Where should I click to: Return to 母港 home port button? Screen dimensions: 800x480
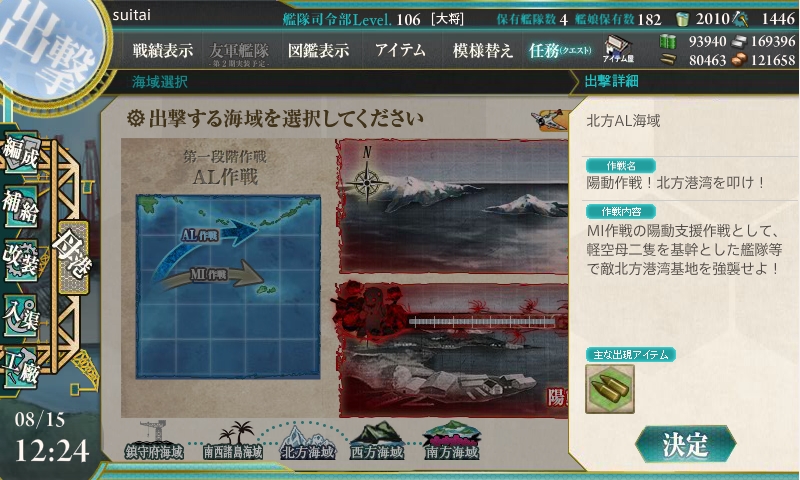[x=73, y=258]
